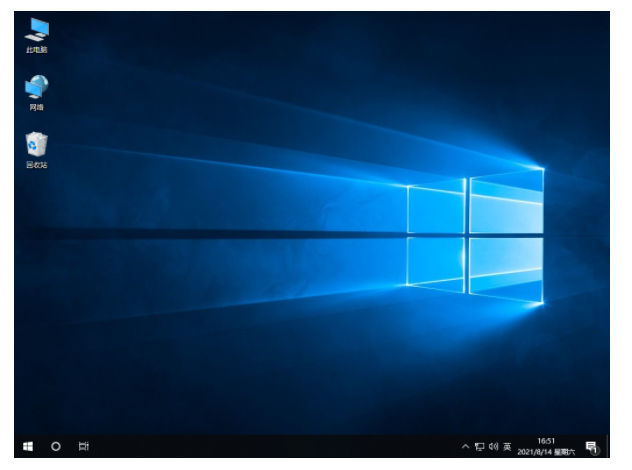Click the 网络 label under the globe icon
The width and height of the screenshot is (632, 470).
[x=37, y=107]
